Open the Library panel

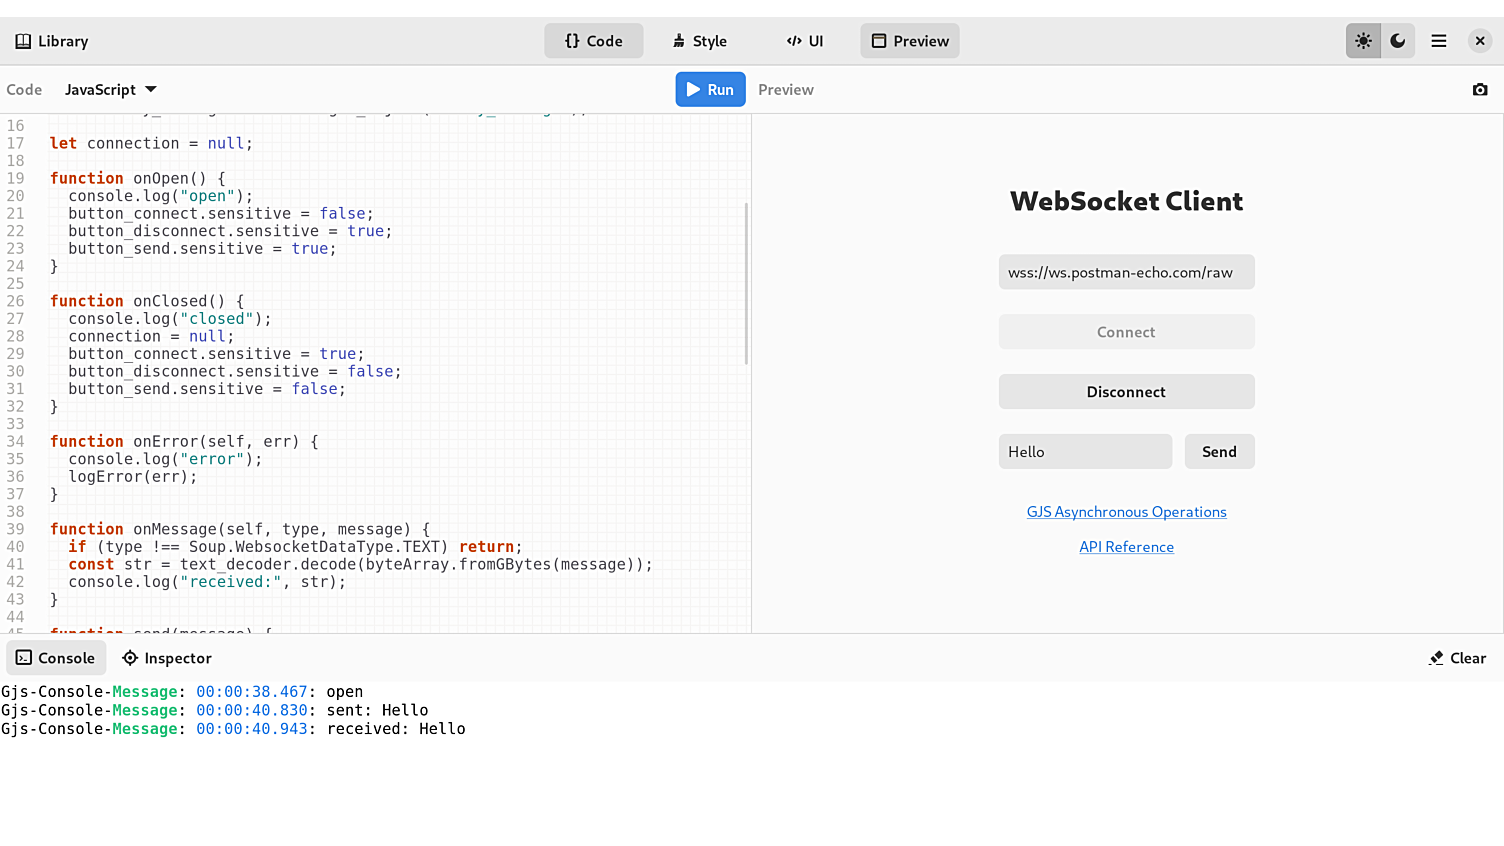[x=52, y=41]
